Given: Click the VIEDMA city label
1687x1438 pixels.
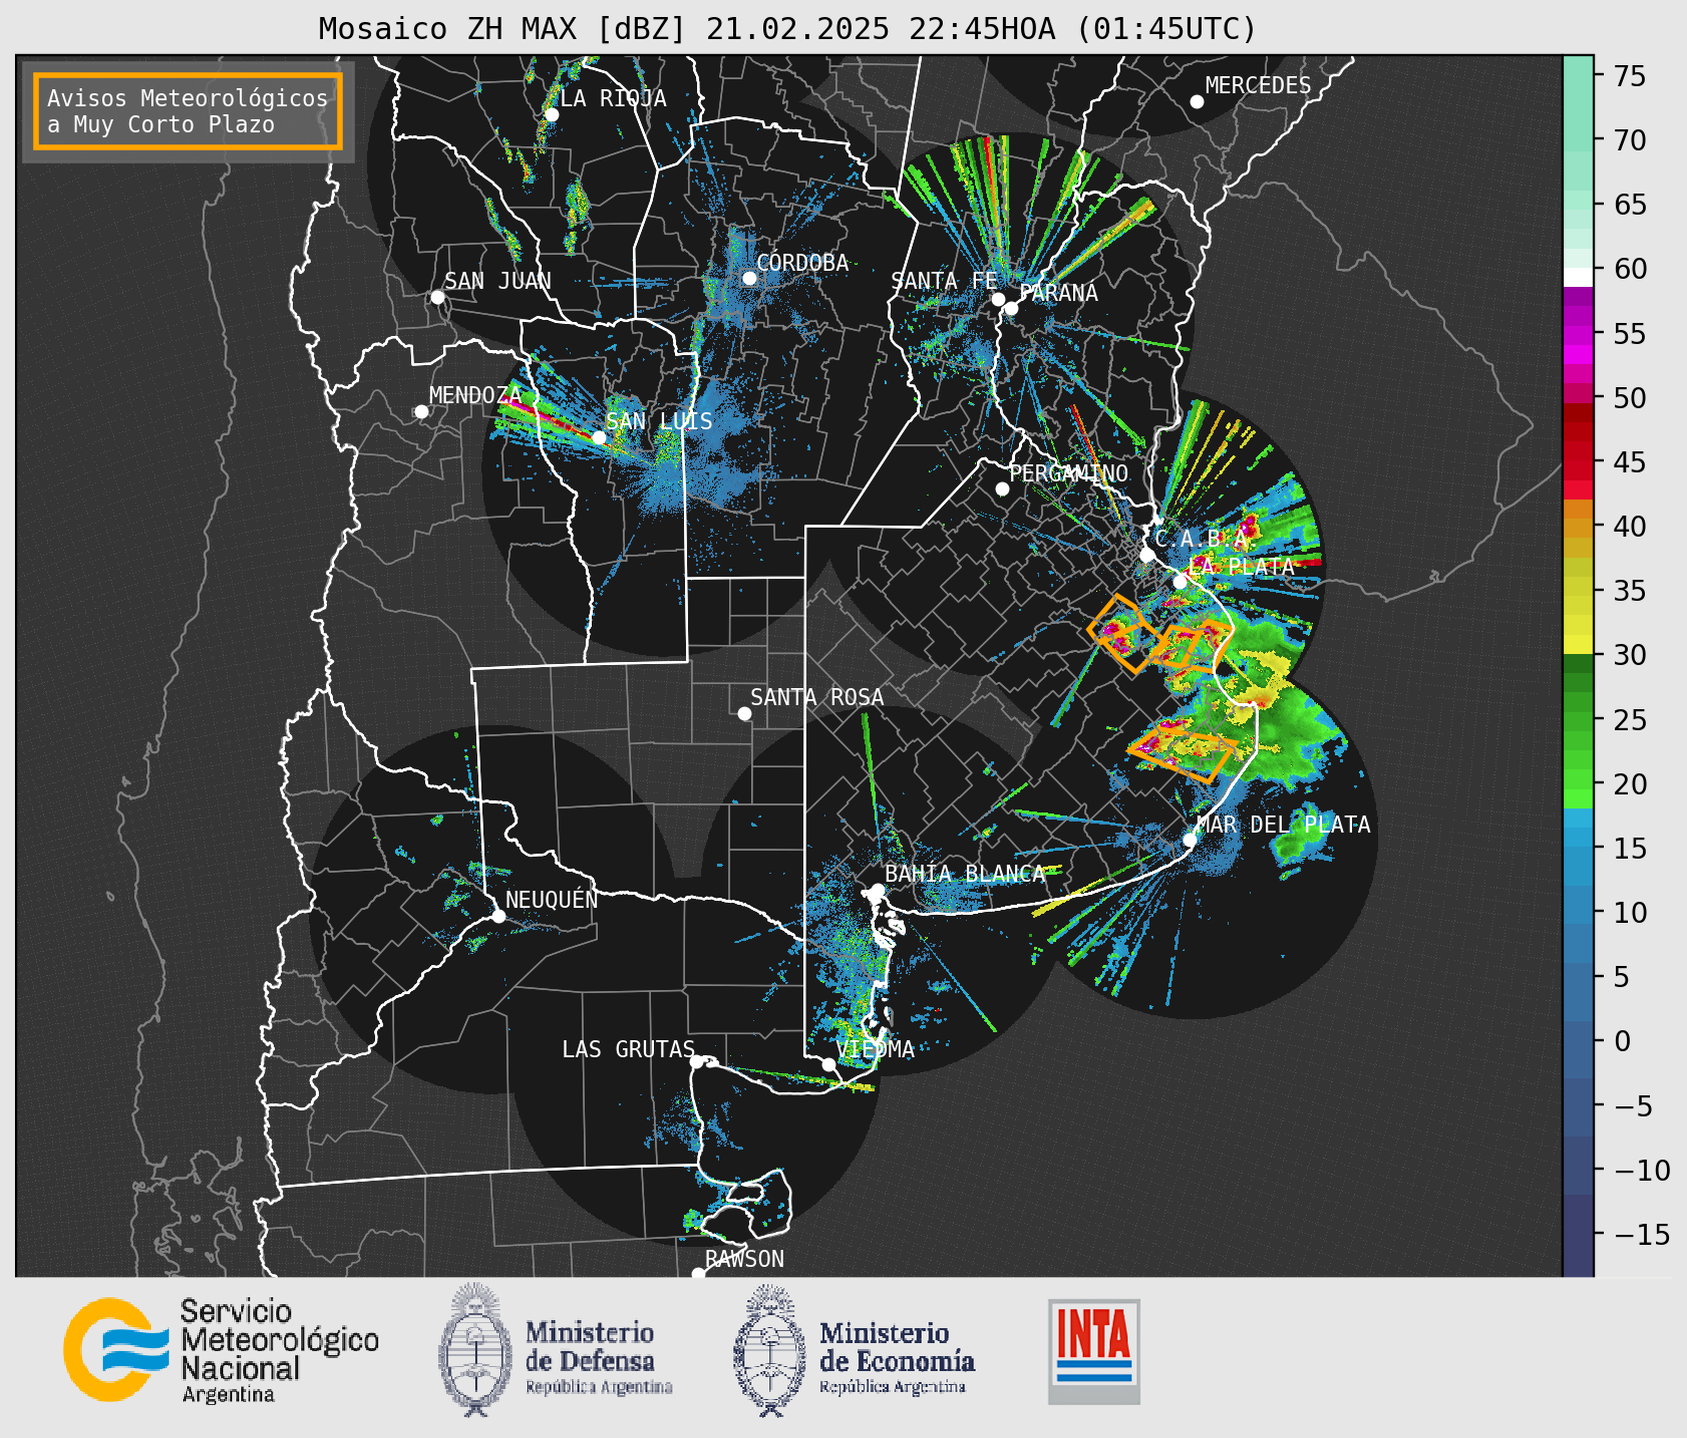Looking at the screenshot, I should (875, 1049).
